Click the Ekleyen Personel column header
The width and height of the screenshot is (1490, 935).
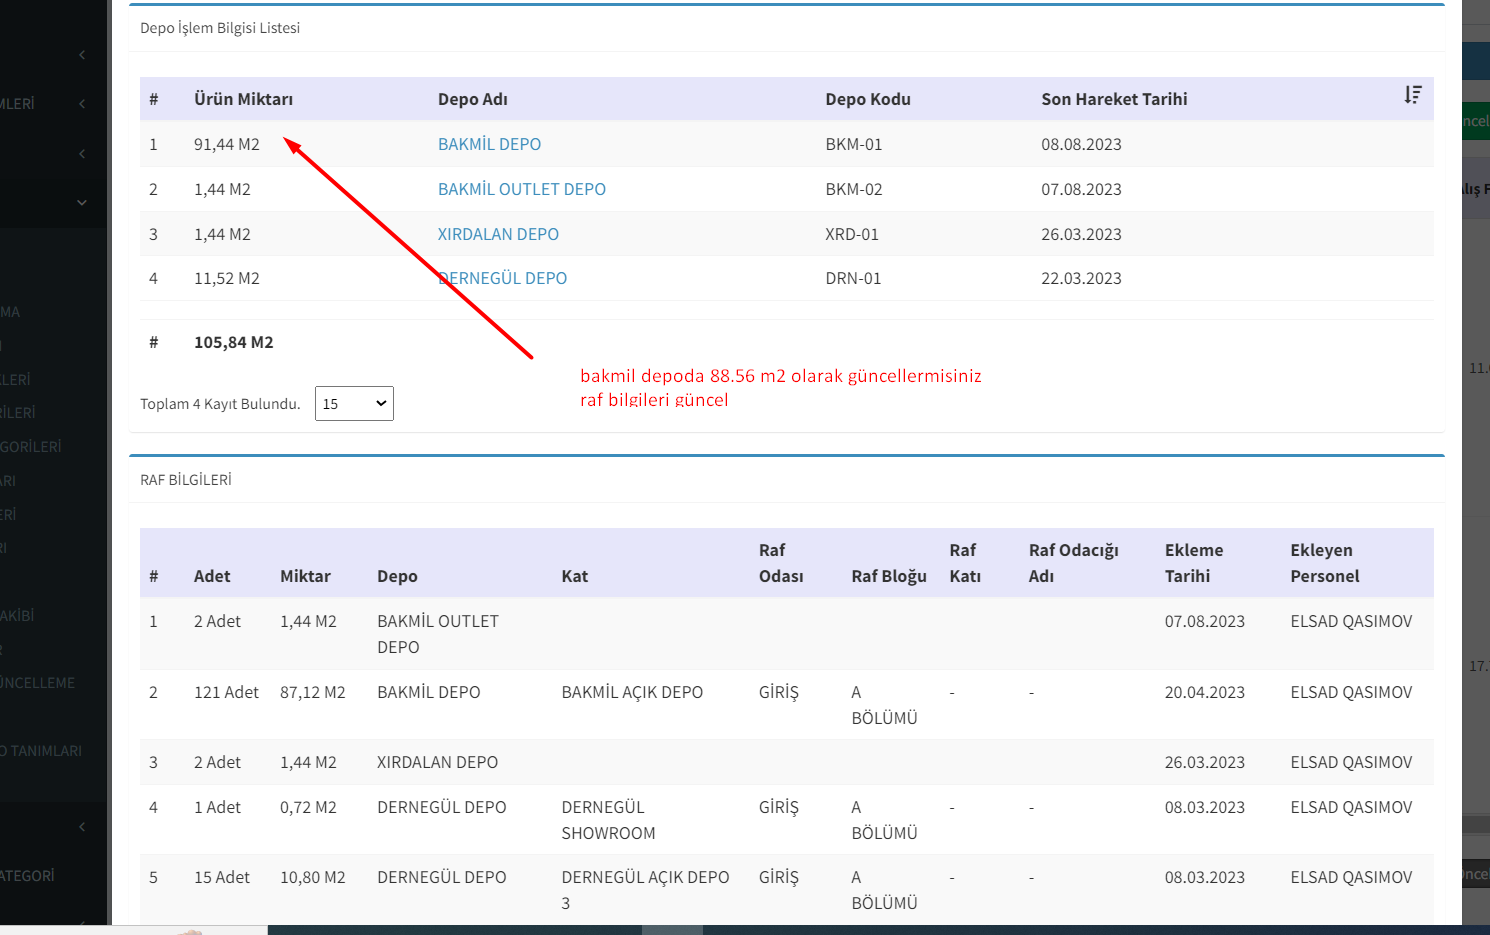tap(1324, 563)
